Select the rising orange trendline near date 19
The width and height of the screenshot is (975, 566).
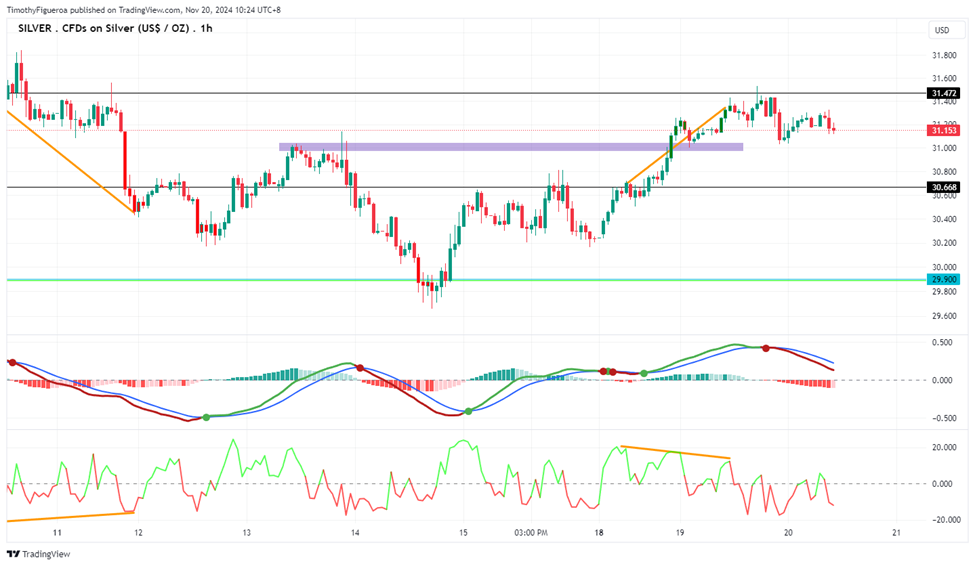676,146
